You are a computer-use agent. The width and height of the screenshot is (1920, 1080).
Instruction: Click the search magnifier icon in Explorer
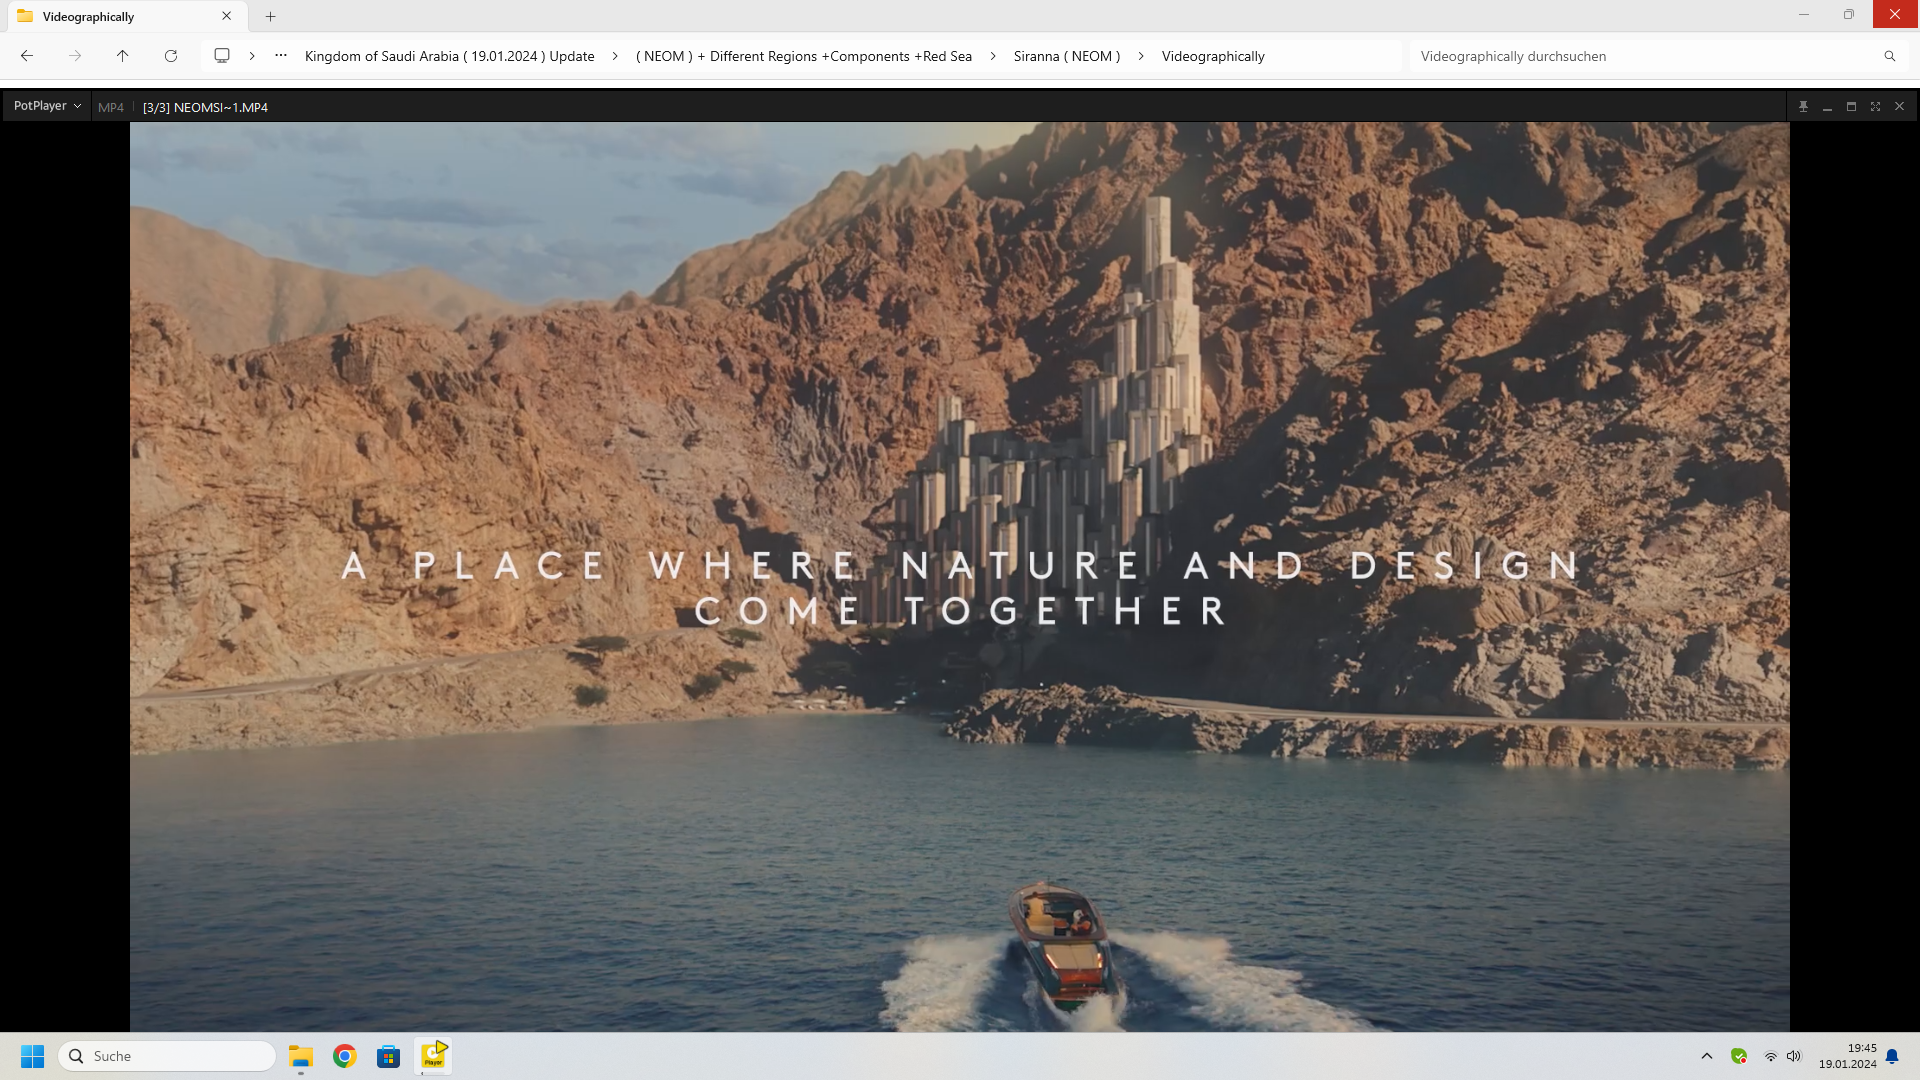(1889, 56)
